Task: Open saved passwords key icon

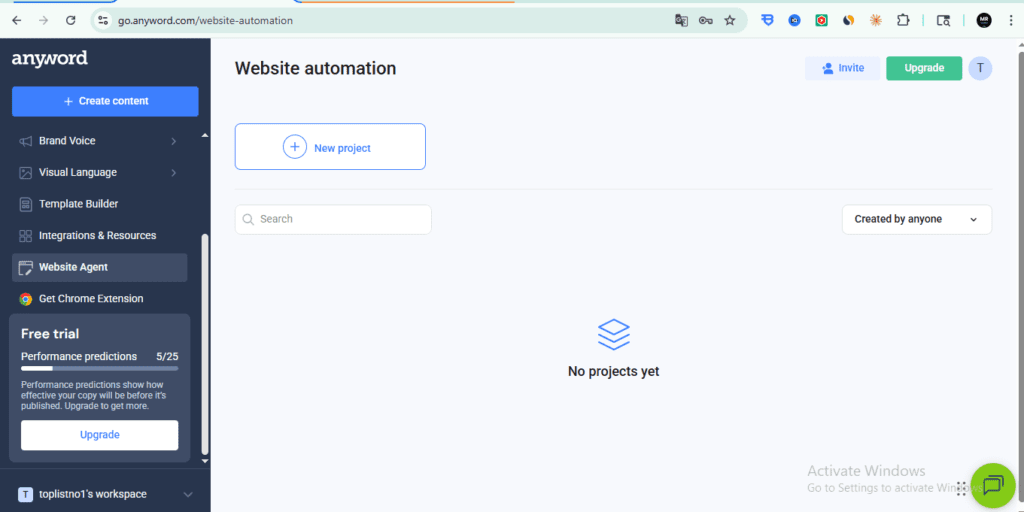Action: [705, 20]
